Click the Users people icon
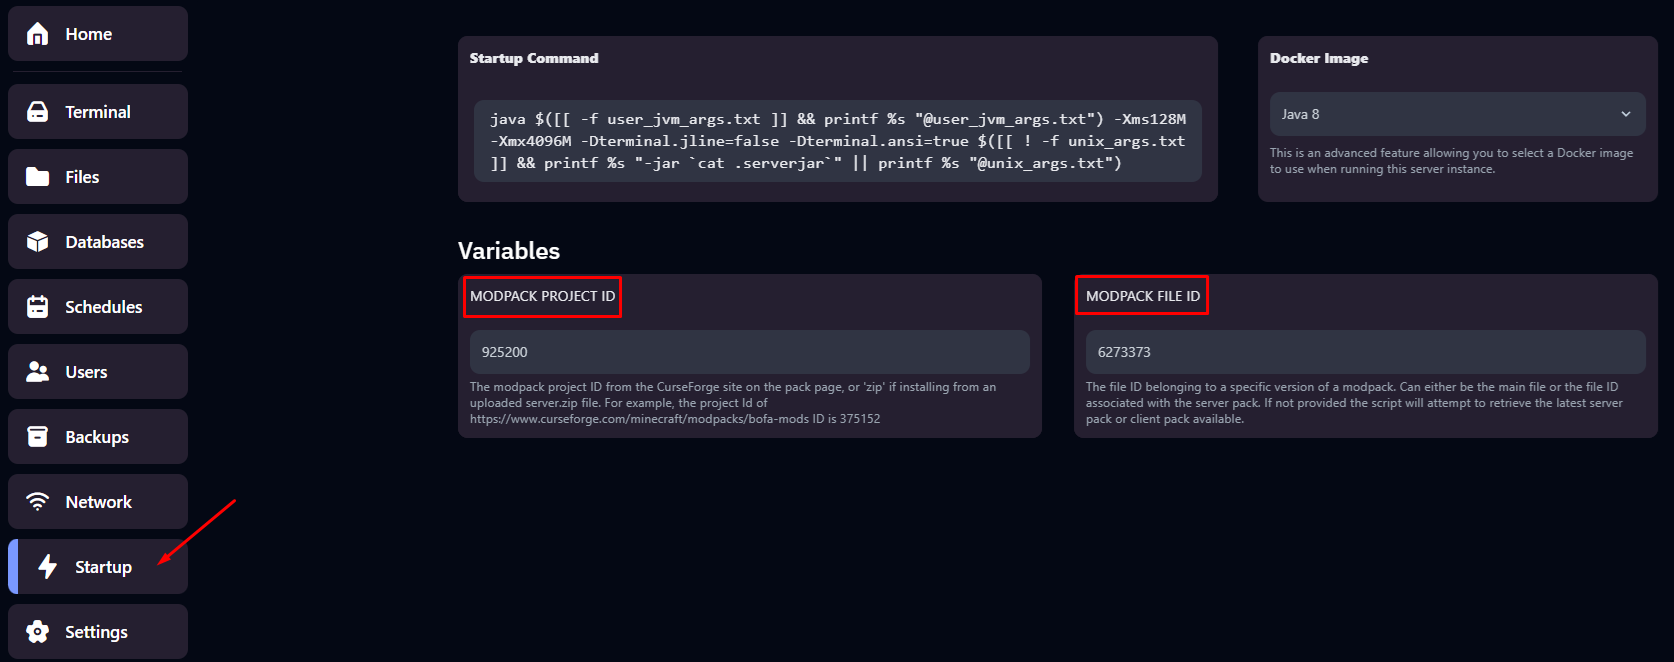This screenshot has width=1674, height=662. (x=38, y=372)
